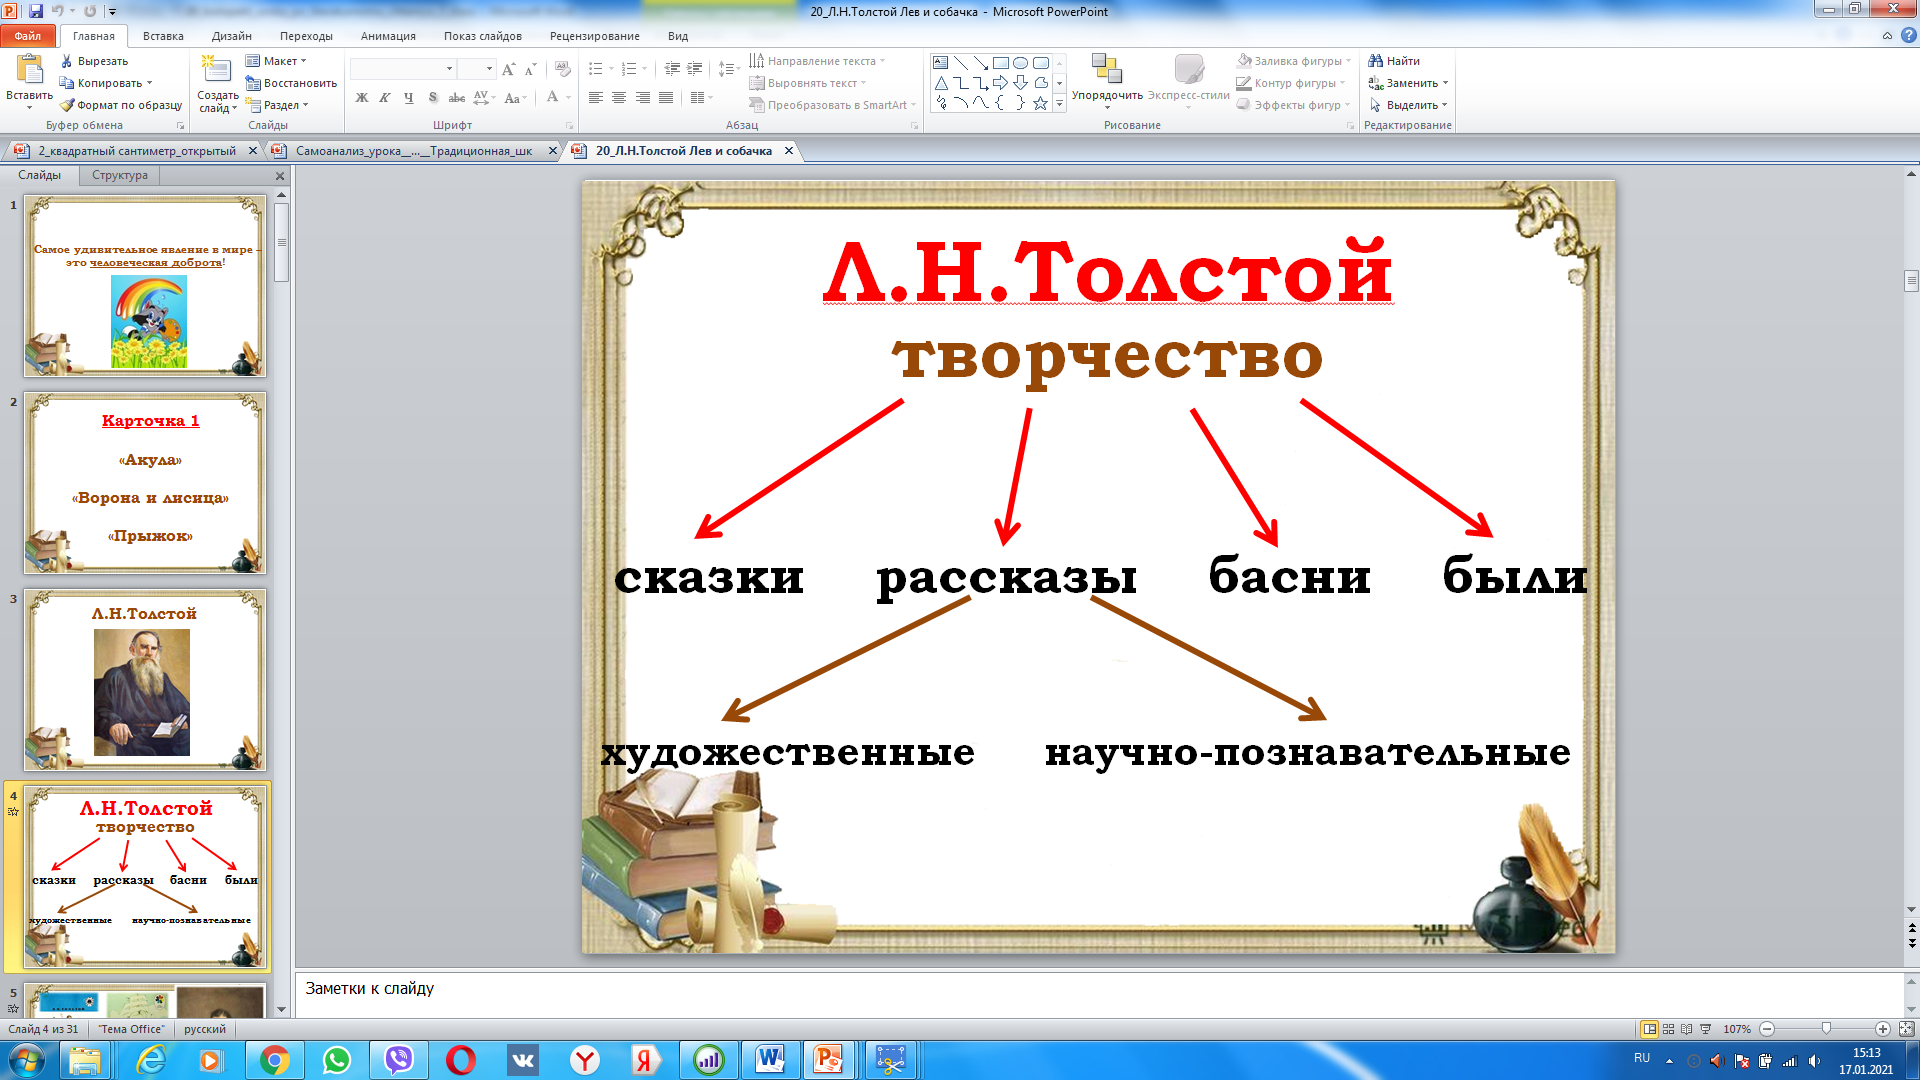Viewport: 1920px width, 1080px height.
Task: Toggle align text right
Action: pos(643,98)
